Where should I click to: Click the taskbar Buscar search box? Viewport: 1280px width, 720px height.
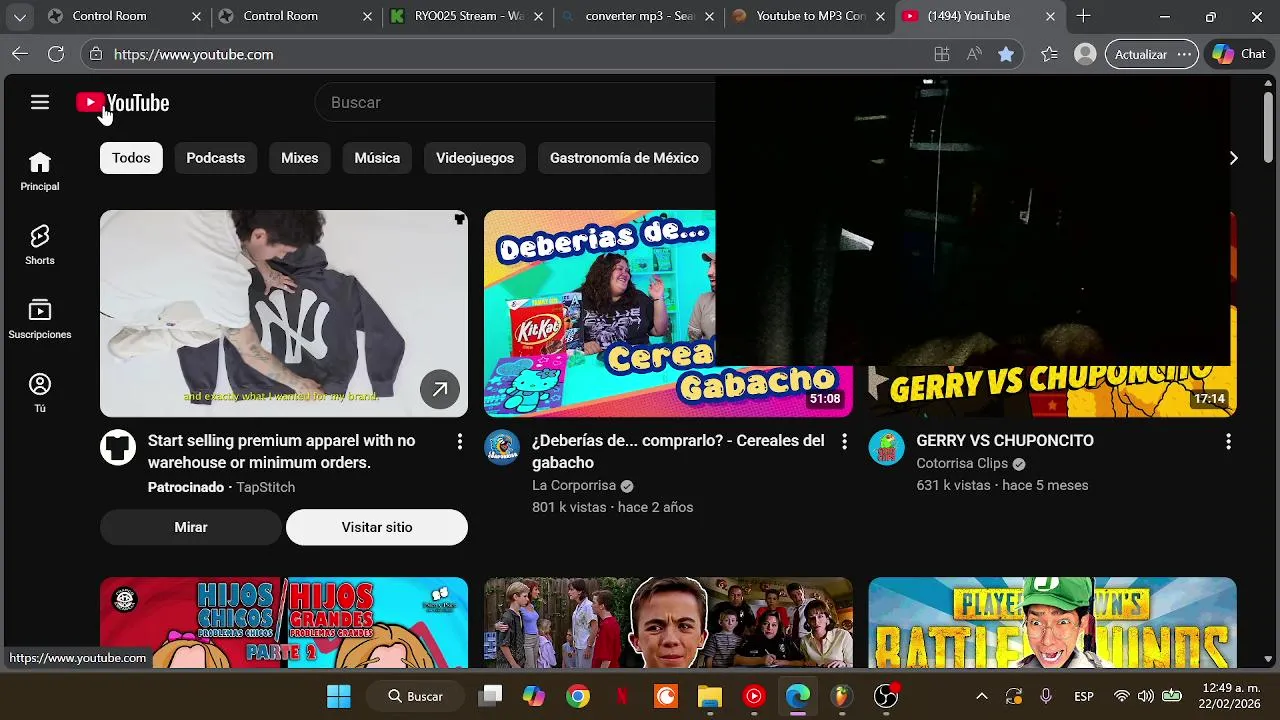[415, 696]
